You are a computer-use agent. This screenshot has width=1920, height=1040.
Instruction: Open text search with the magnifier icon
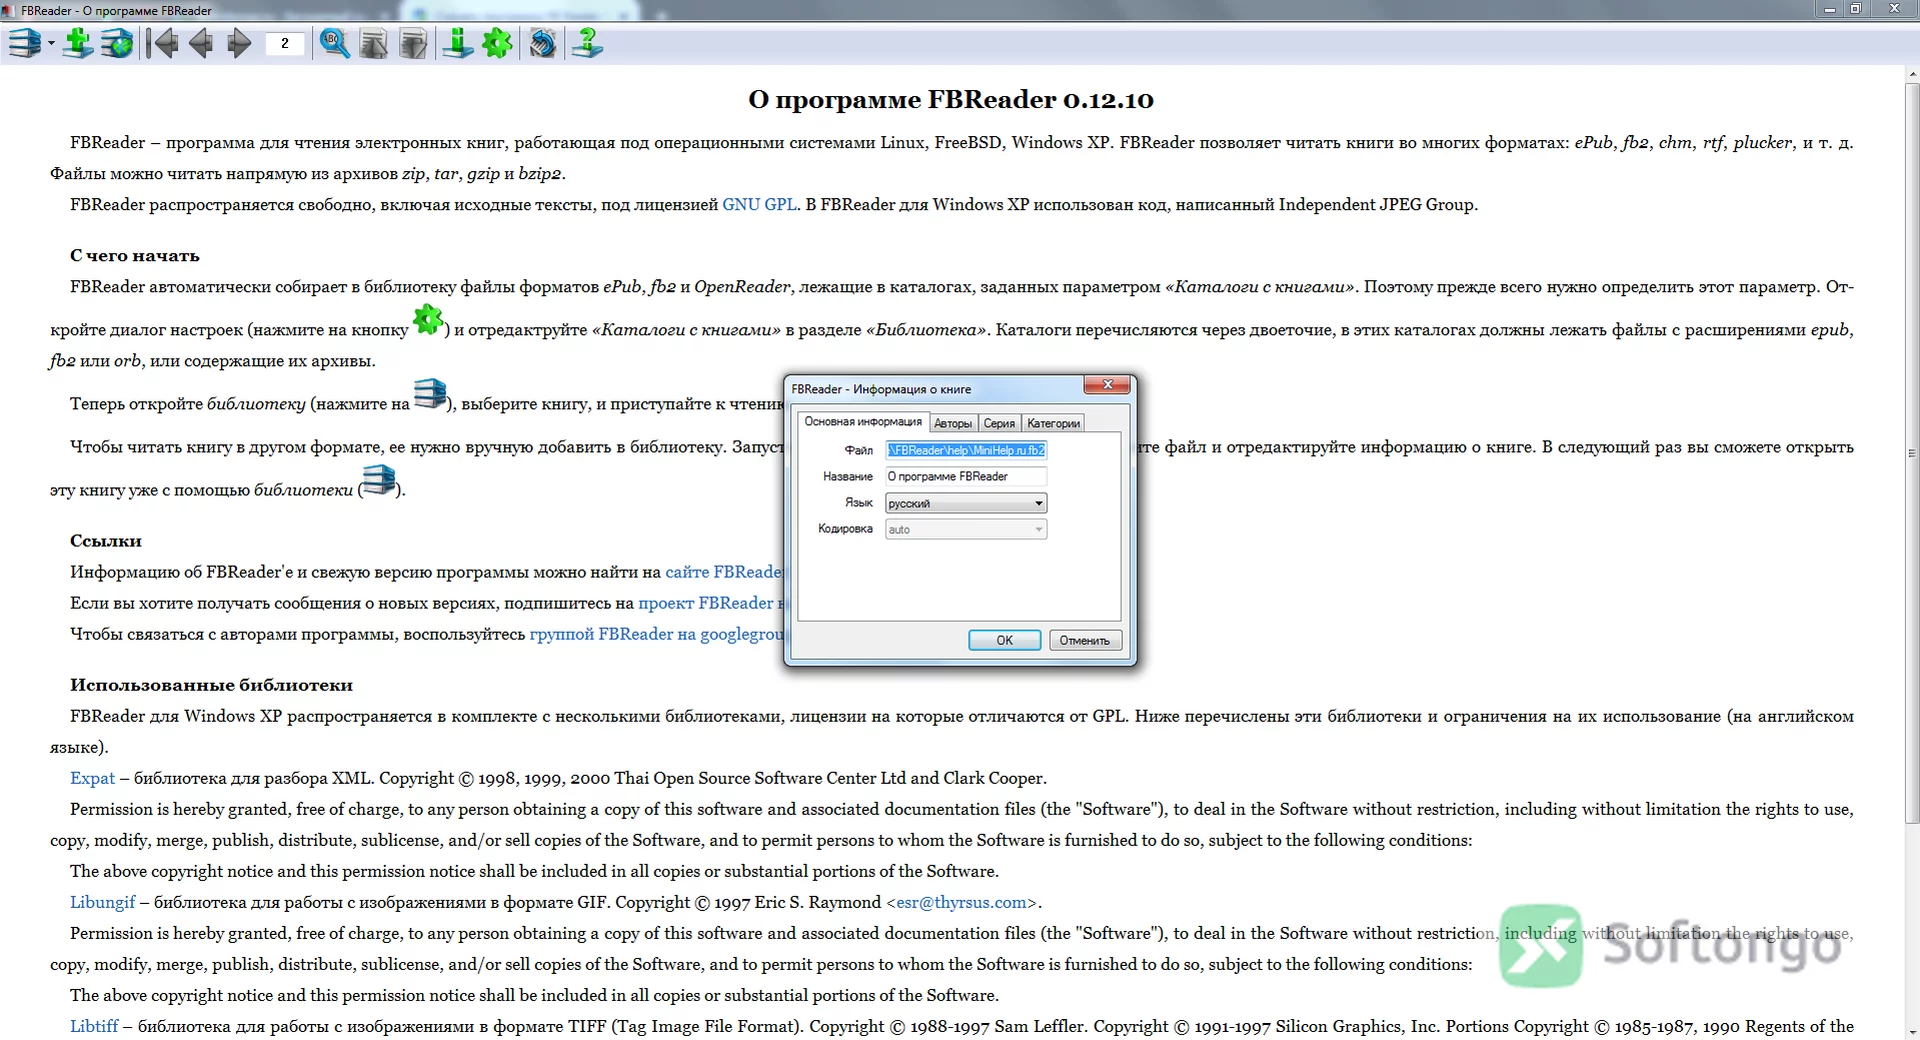coord(334,44)
